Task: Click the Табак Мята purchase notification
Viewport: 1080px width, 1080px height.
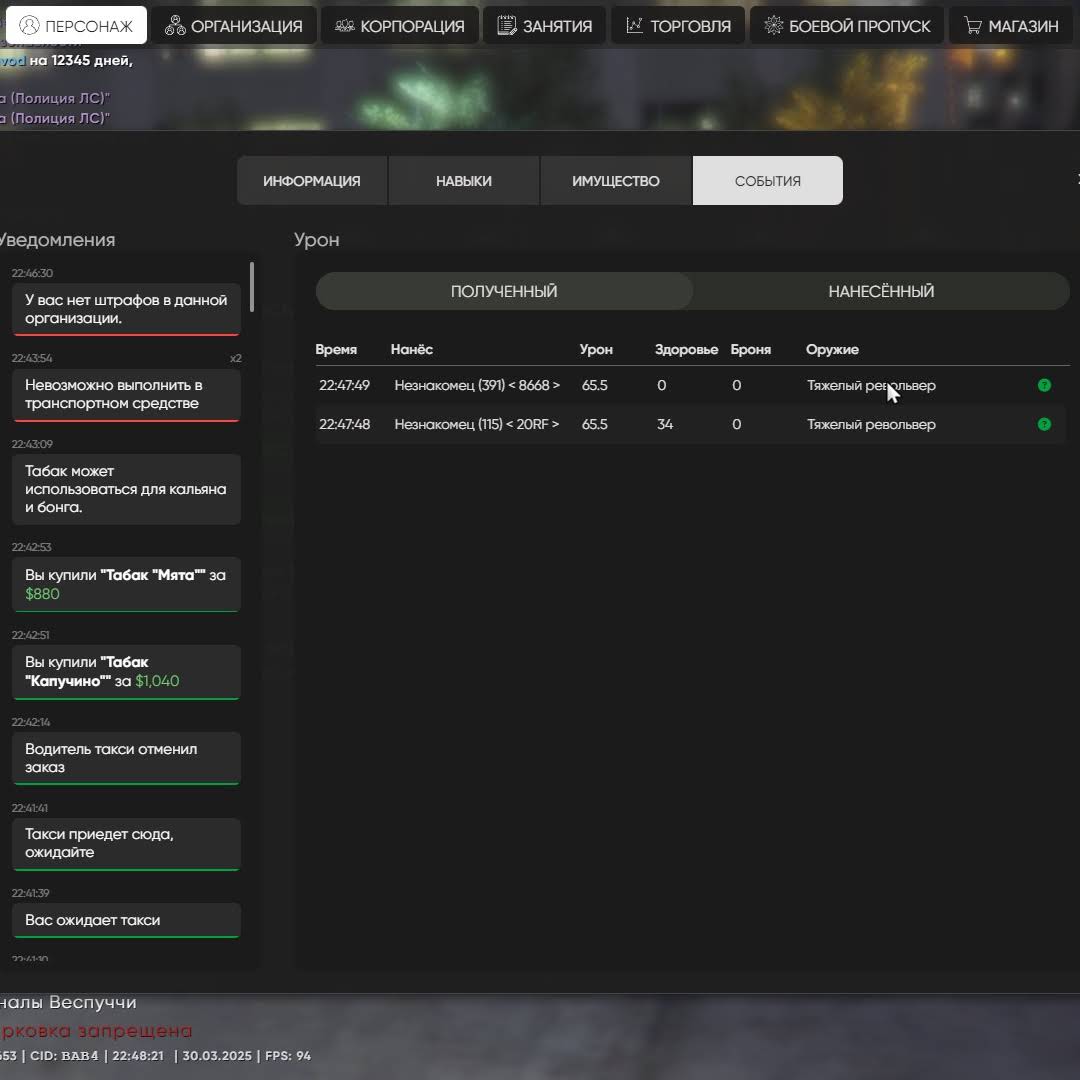Action: (126, 584)
